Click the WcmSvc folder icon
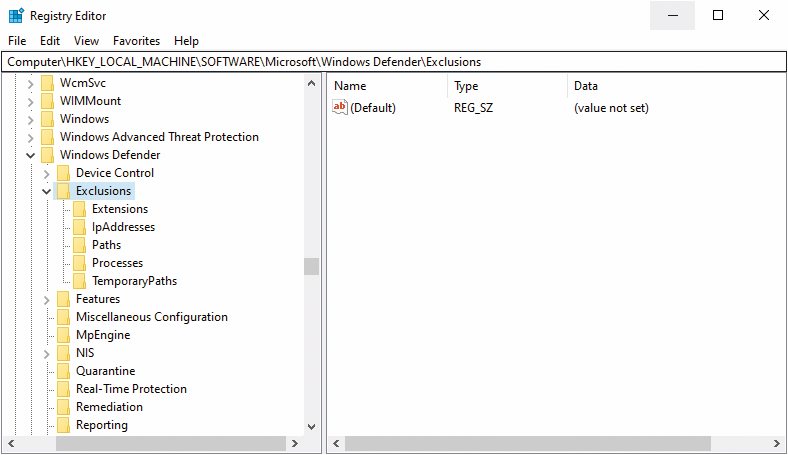The height and width of the screenshot is (455, 788). (x=47, y=83)
